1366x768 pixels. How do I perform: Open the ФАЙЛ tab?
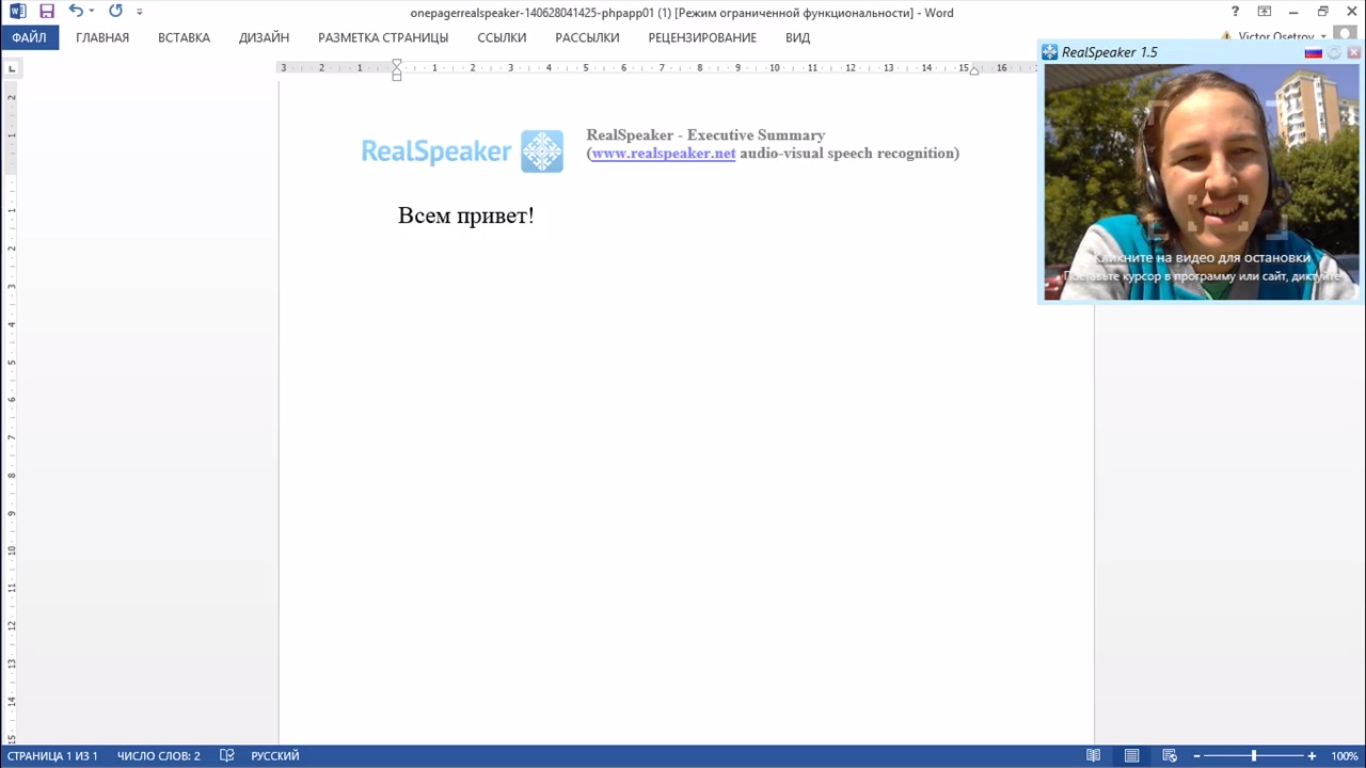tap(30, 38)
